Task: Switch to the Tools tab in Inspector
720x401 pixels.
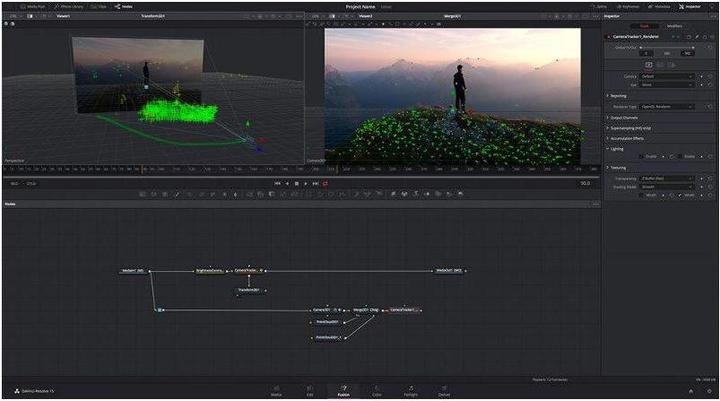Action: 644,26
